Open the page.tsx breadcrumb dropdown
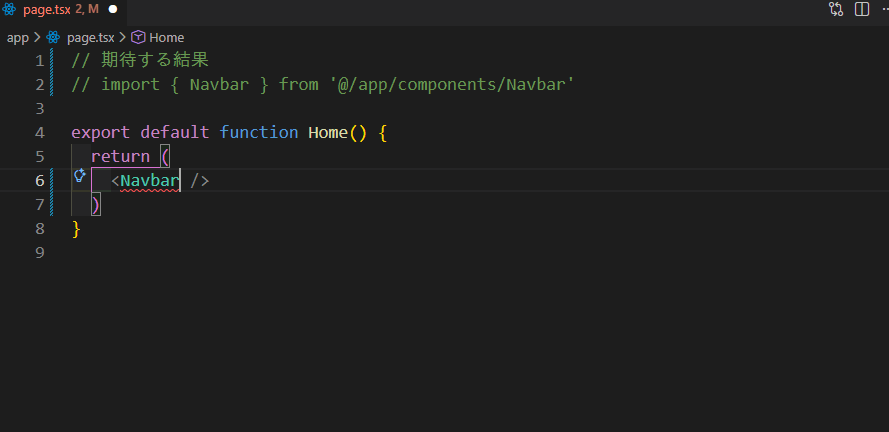Screen dimensions: 889x432 [x=90, y=37]
